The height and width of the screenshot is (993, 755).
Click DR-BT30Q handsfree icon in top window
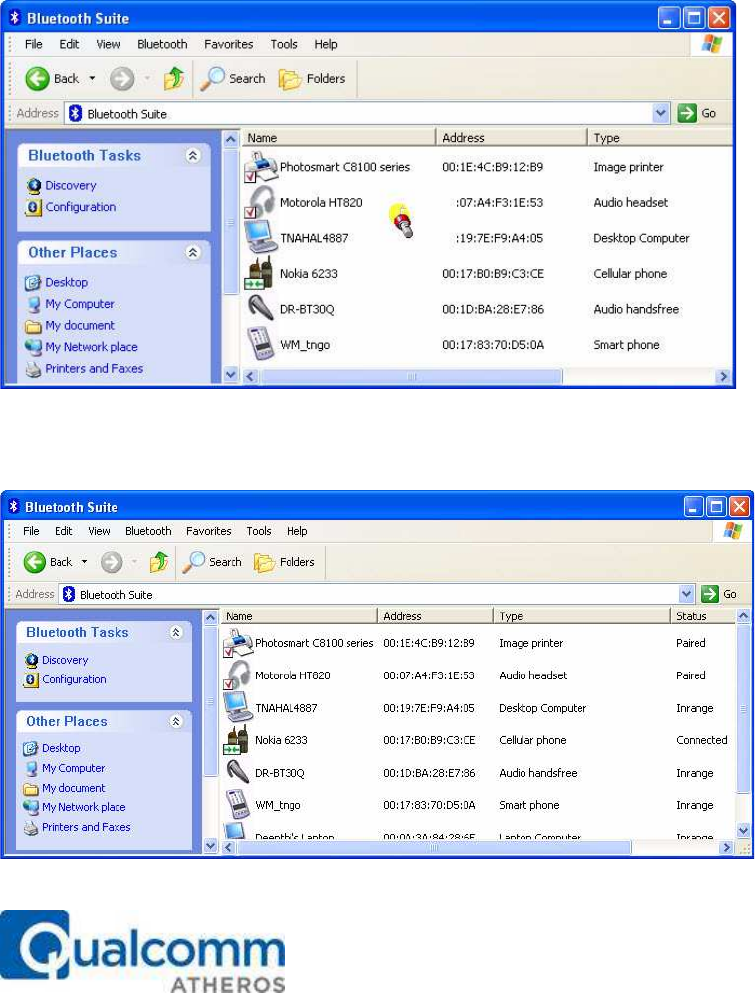pos(260,308)
